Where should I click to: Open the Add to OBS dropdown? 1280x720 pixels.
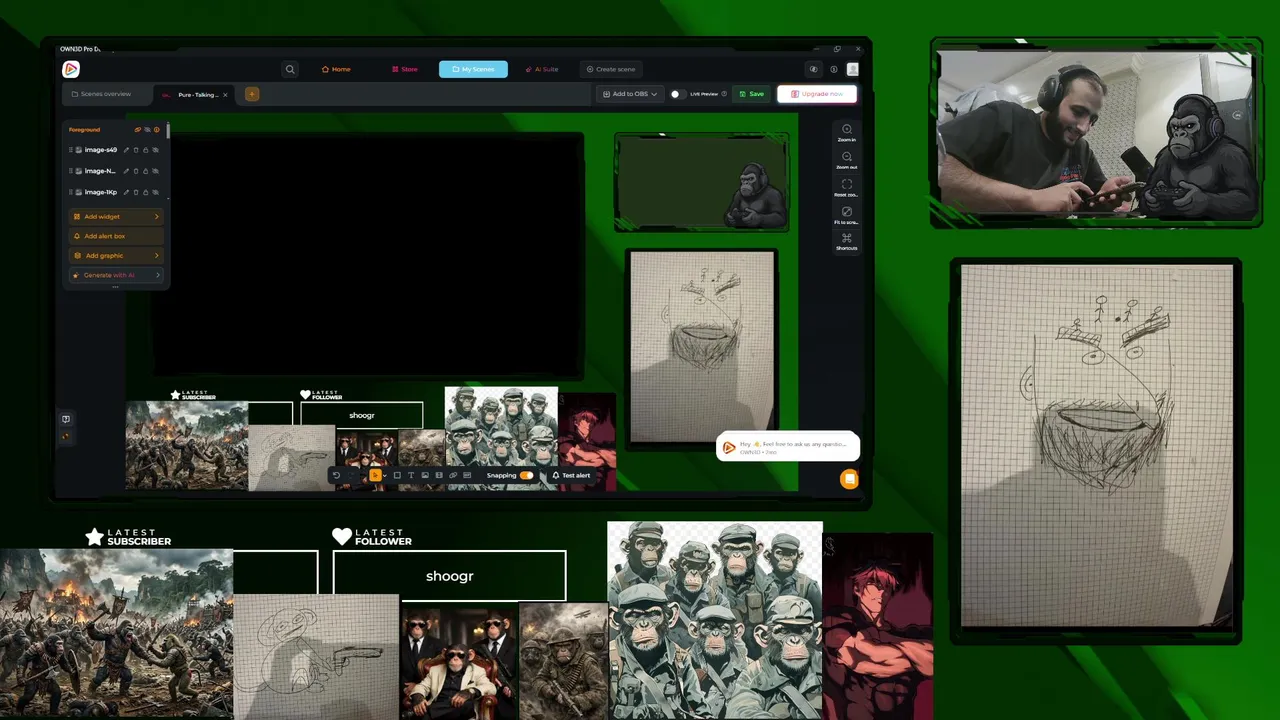(630, 94)
